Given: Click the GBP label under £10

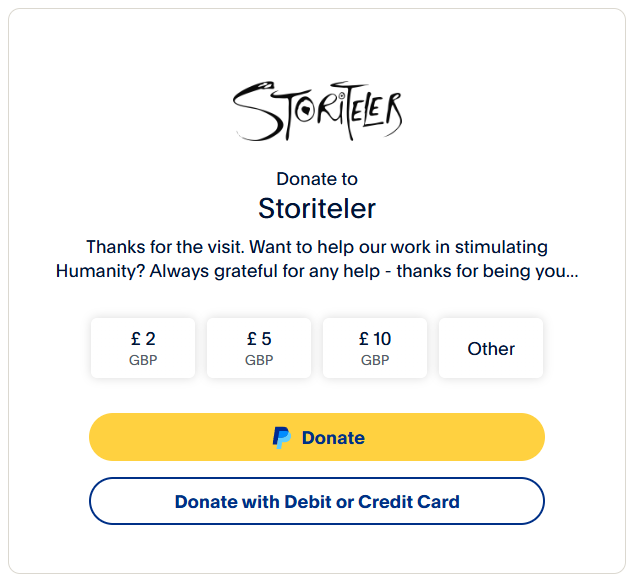Looking at the screenshot, I should [x=375, y=361].
